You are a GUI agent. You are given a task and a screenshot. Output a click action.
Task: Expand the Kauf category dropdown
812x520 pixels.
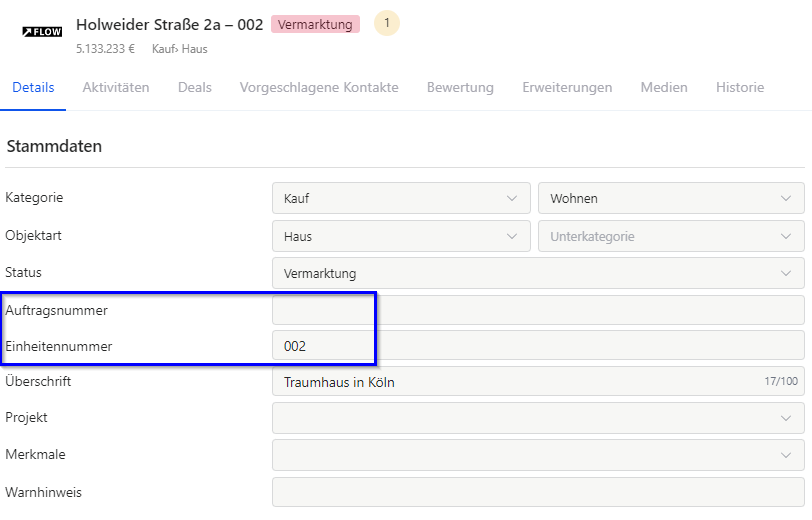(x=401, y=198)
